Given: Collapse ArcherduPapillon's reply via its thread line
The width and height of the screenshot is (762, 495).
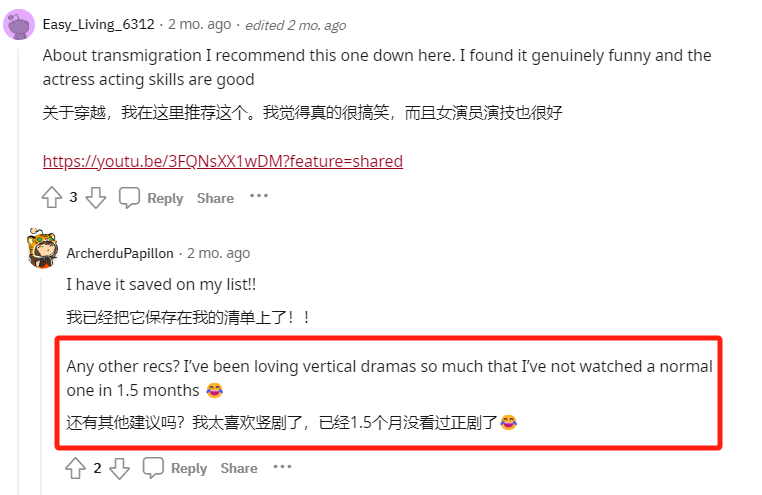Looking at the screenshot, I should pos(43,380).
